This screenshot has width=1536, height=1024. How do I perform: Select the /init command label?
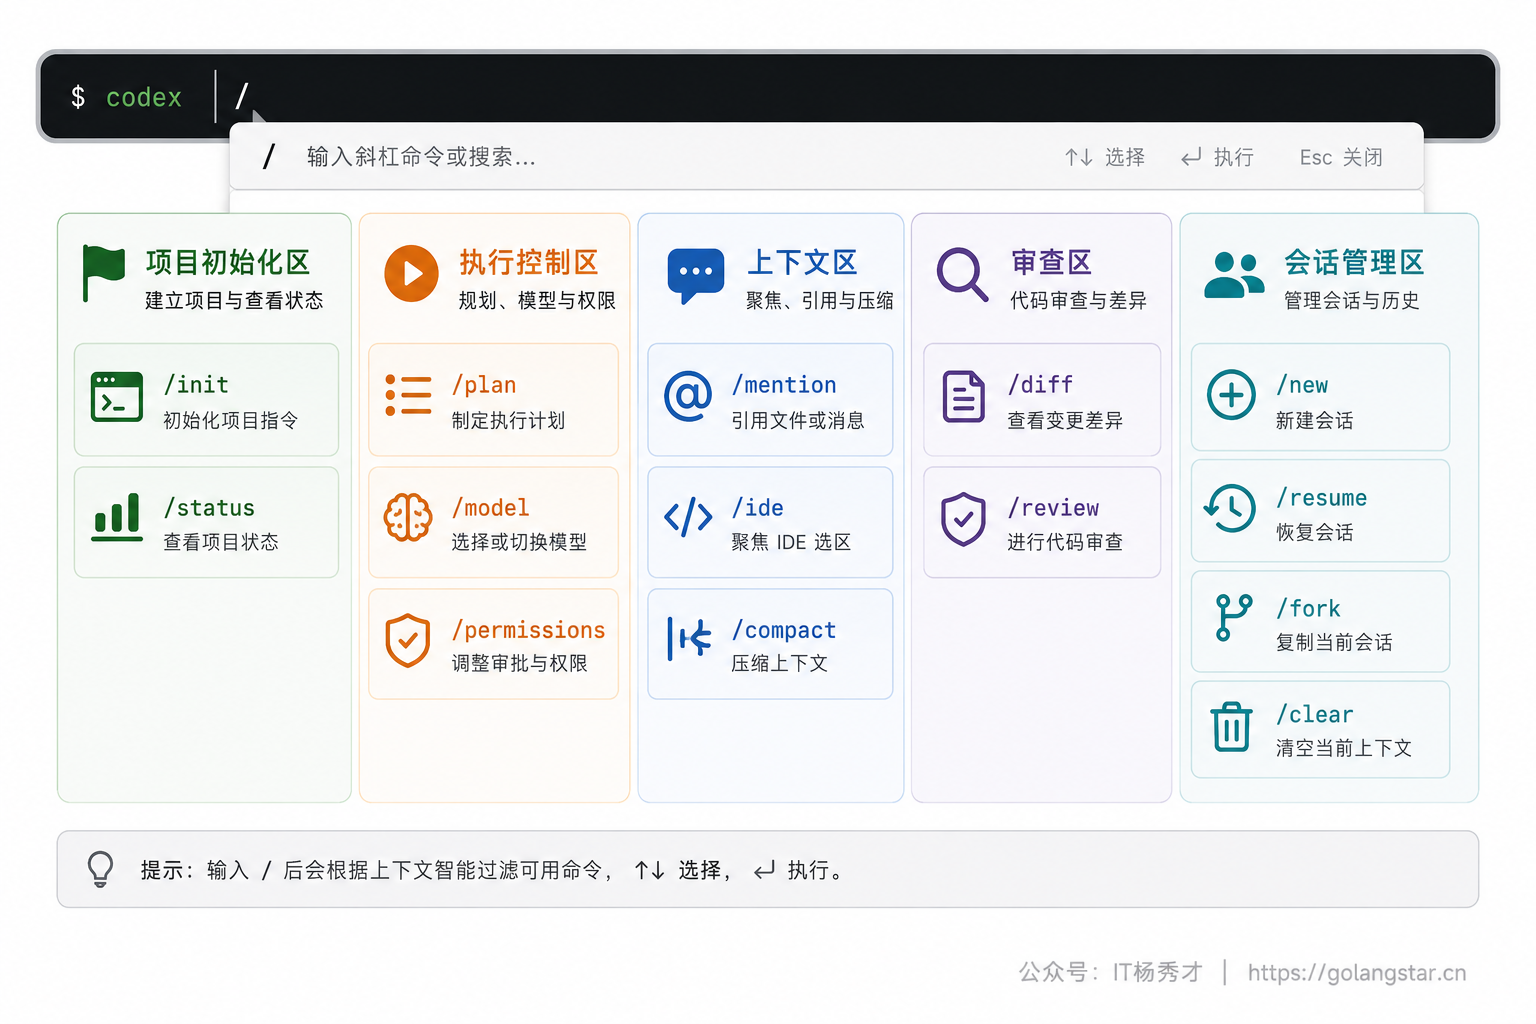click(196, 385)
